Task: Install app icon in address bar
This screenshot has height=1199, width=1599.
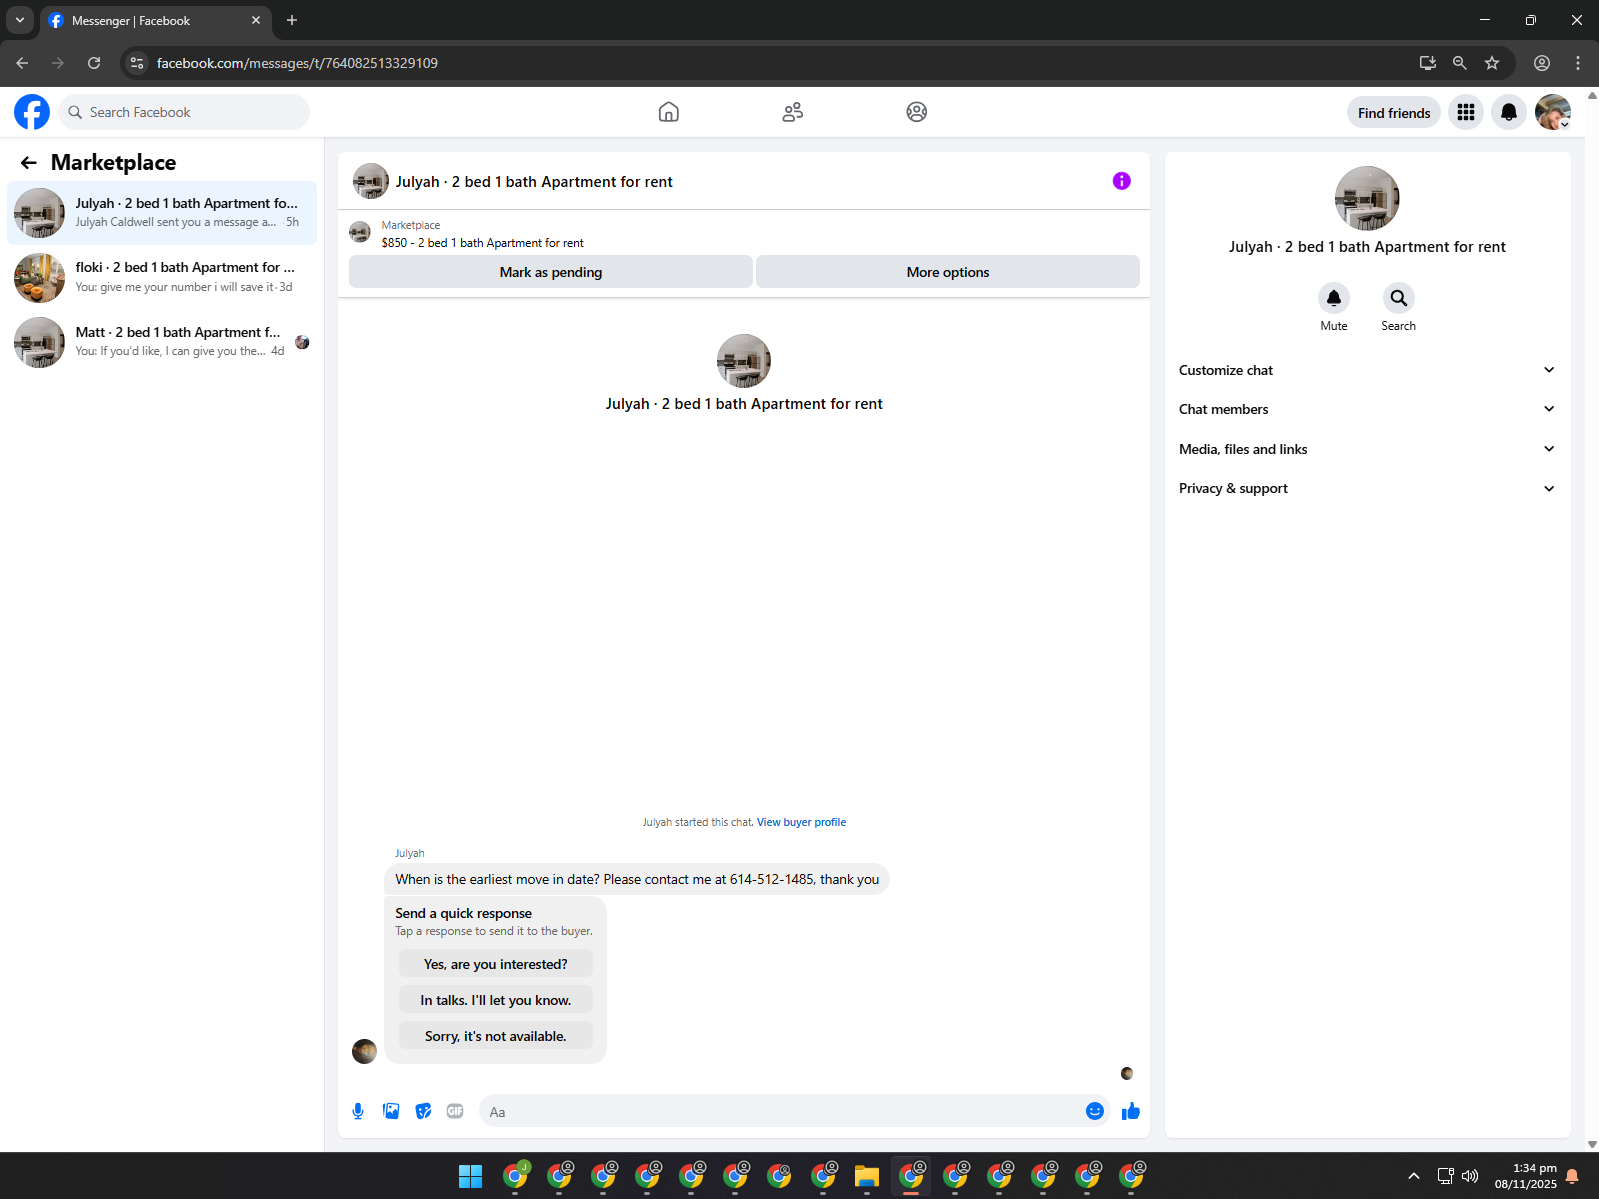Action: (x=1428, y=63)
